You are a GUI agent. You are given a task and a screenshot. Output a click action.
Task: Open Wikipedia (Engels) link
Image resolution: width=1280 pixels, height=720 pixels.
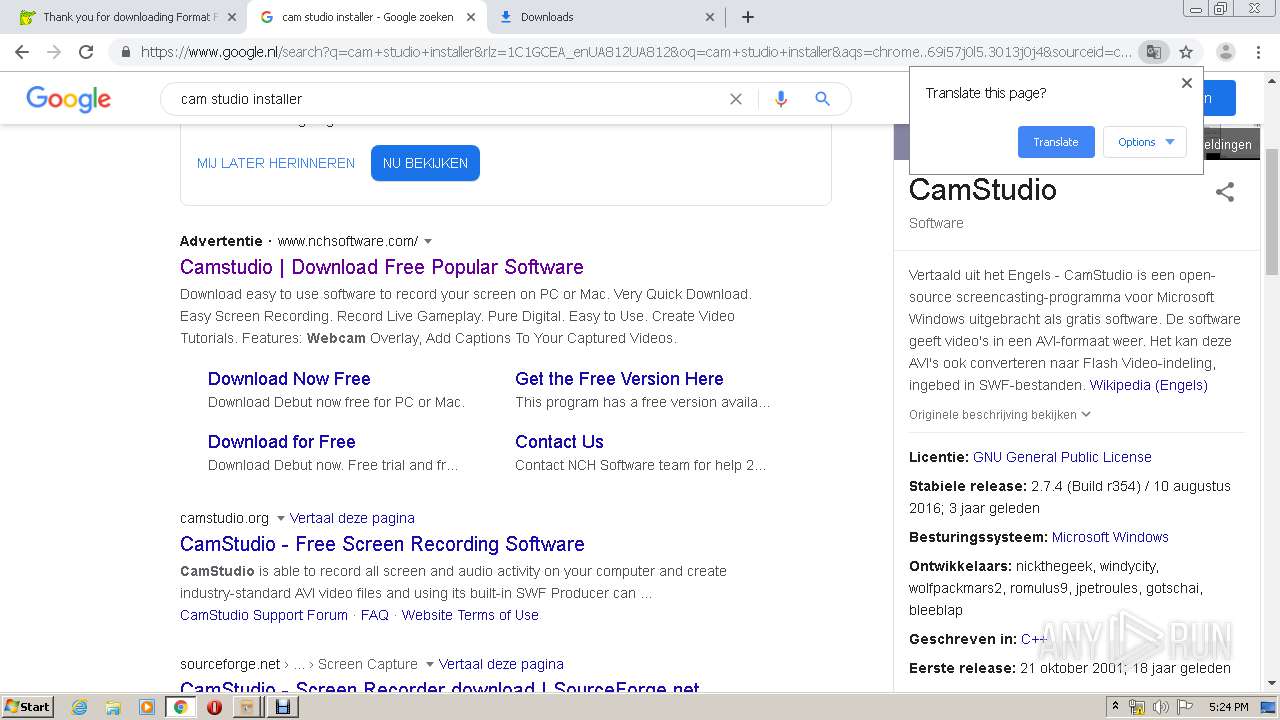(1148, 385)
